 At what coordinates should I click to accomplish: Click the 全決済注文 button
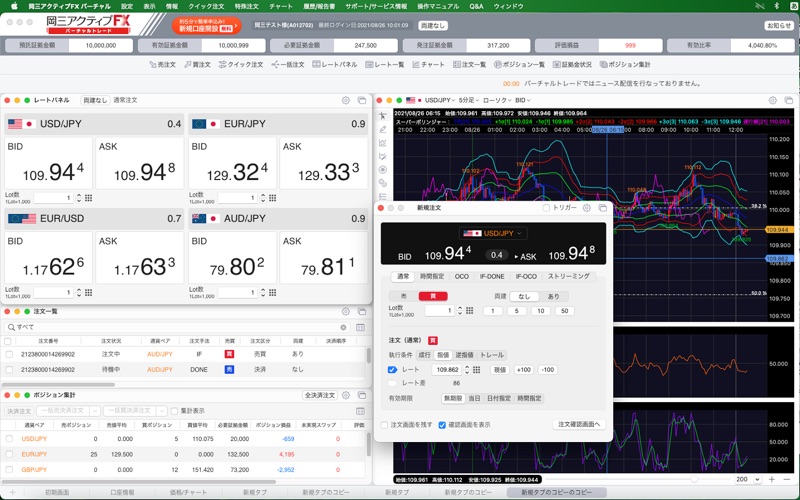coord(320,396)
